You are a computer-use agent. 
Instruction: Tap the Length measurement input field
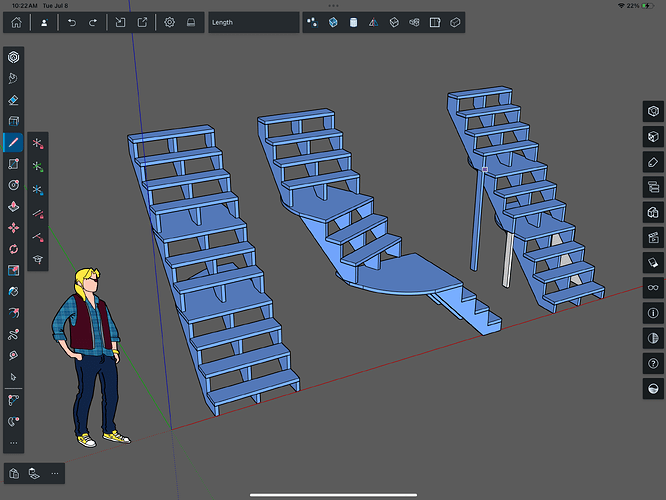(x=253, y=21)
